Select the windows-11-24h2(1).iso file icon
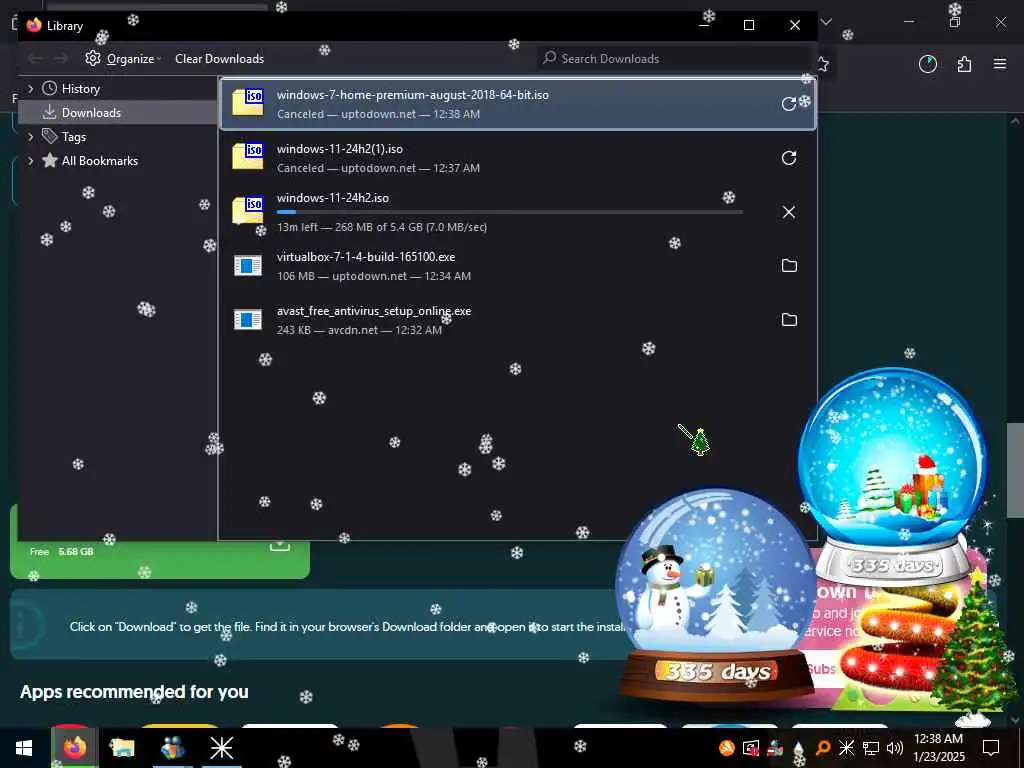Viewport: 1024px width, 768px height. 248,157
